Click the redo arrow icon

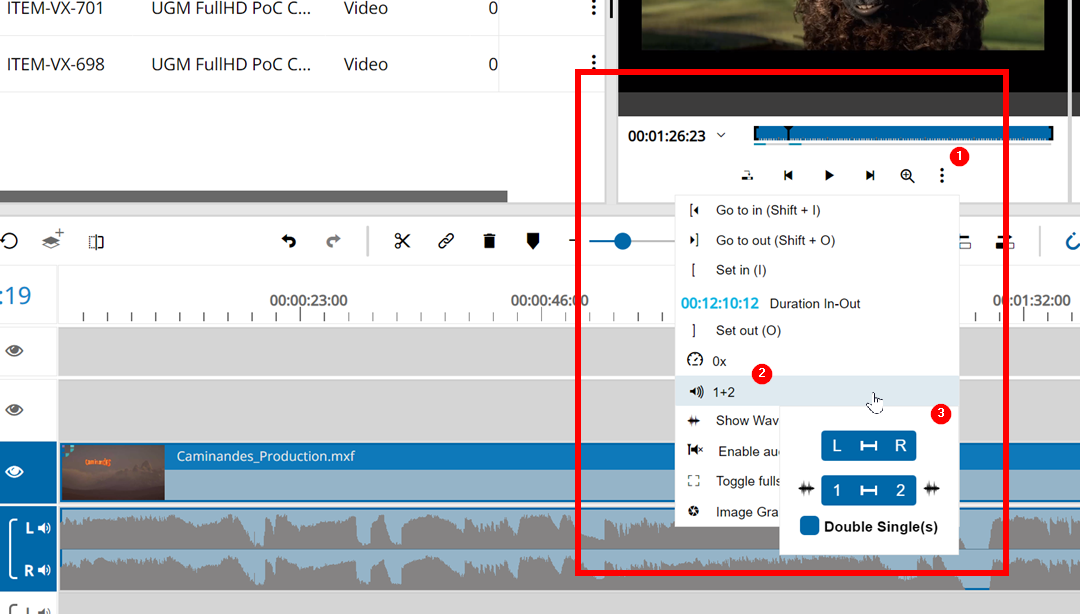pos(333,241)
